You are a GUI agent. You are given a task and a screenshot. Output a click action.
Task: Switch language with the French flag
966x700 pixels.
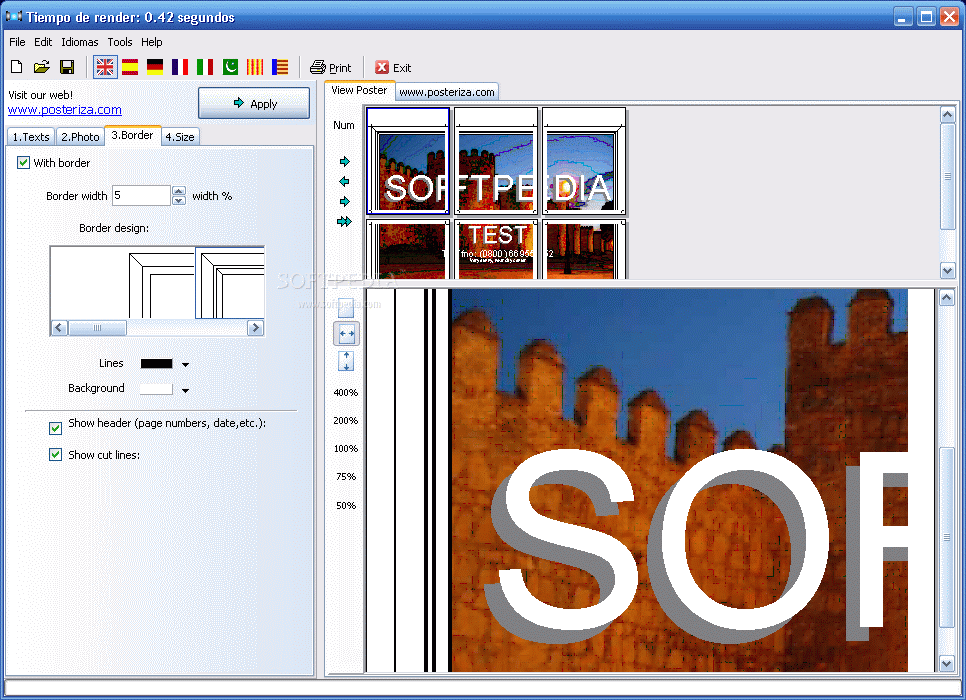coord(180,67)
